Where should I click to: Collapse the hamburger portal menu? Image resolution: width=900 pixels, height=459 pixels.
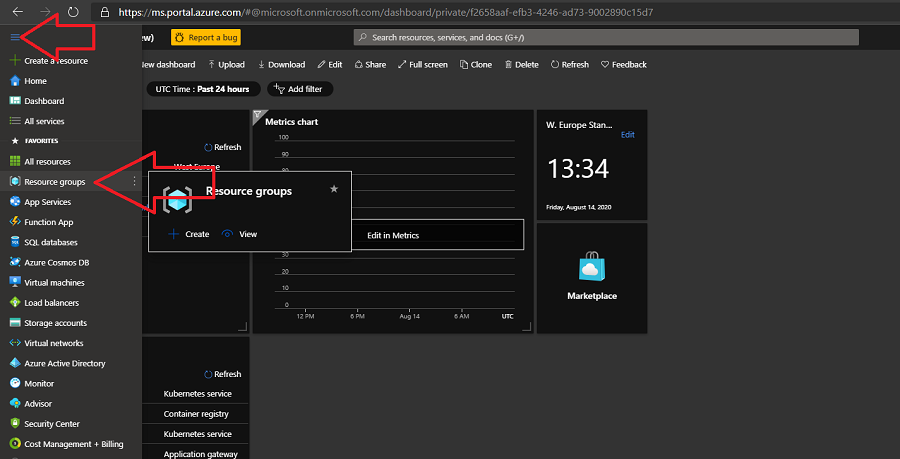click(15, 37)
